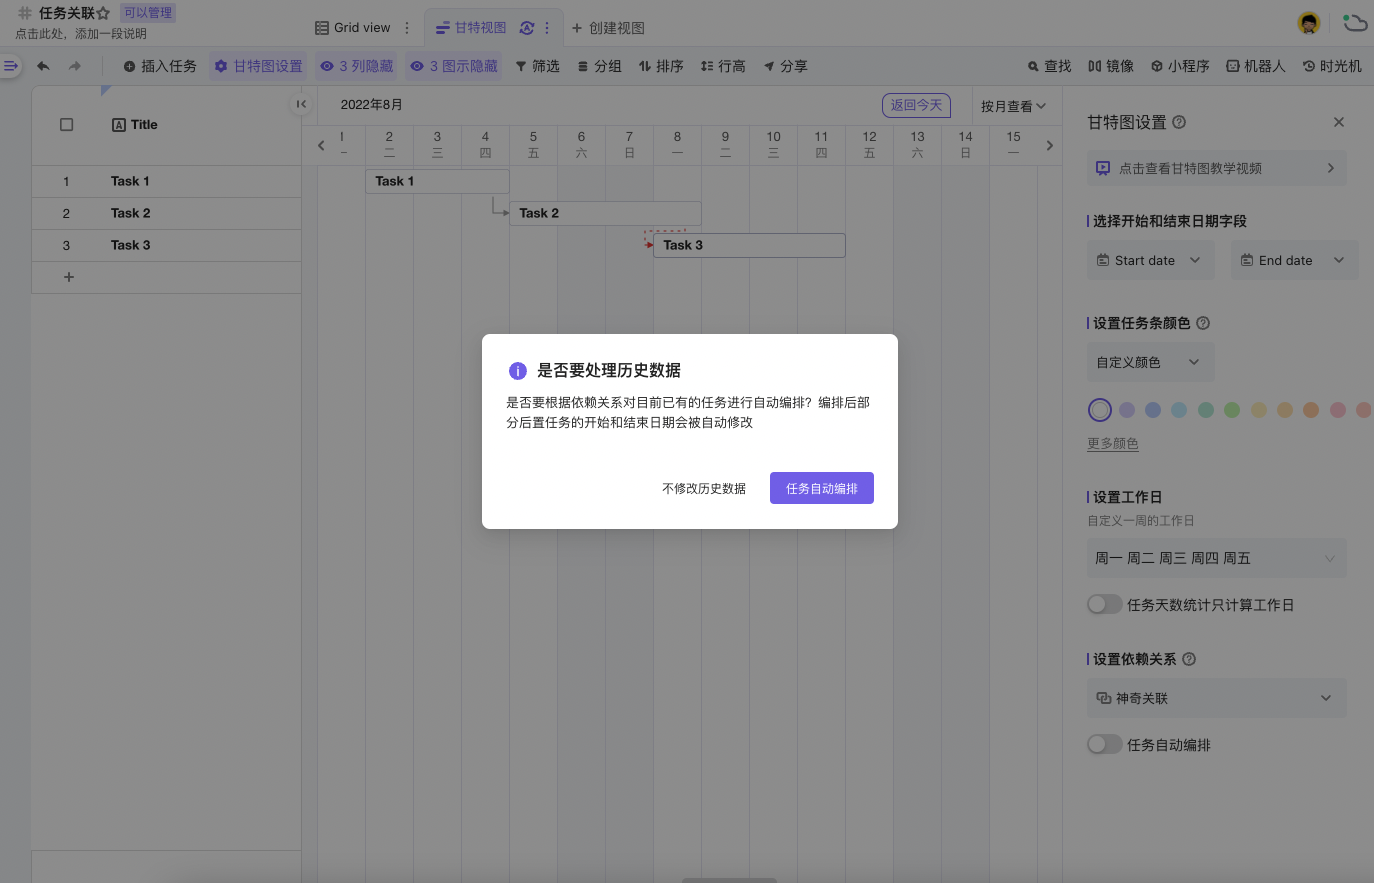The width and height of the screenshot is (1374, 883).
Task: Open the 按月查看 view mode dropdown
Action: [1012, 105]
